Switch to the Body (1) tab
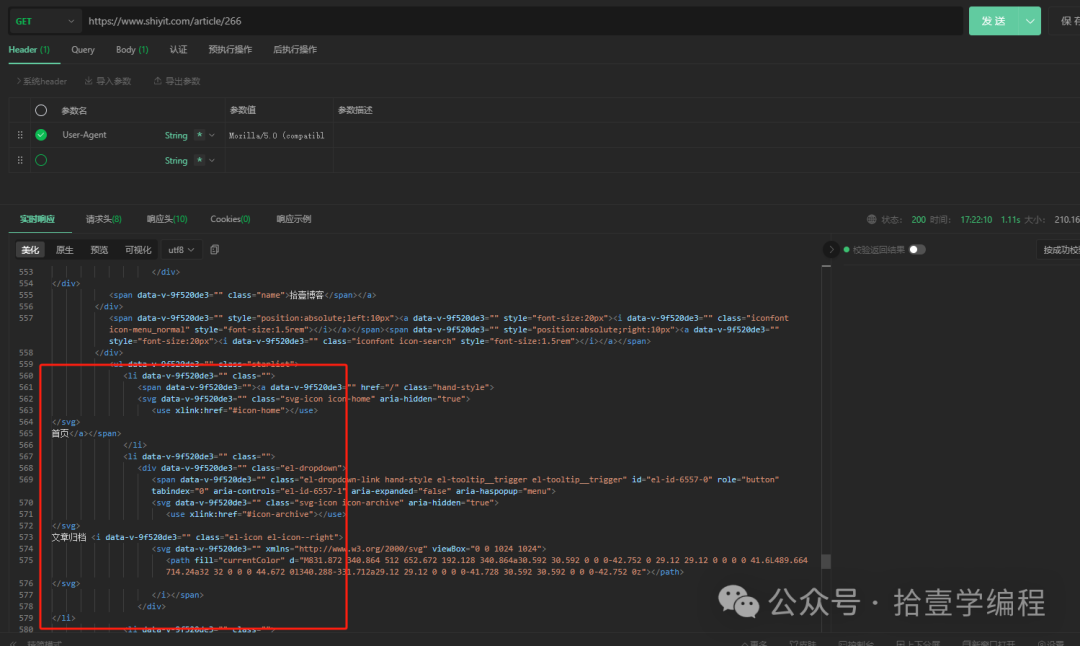Viewport: 1080px width, 646px height. click(x=132, y=50)
